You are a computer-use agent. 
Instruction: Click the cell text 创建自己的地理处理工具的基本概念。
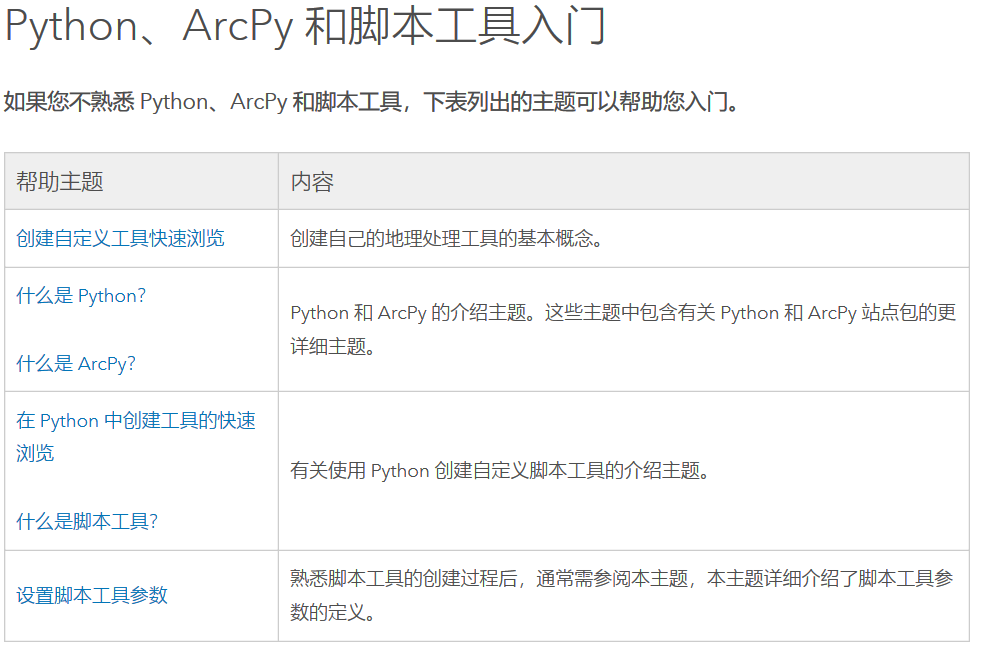(447, 238)
